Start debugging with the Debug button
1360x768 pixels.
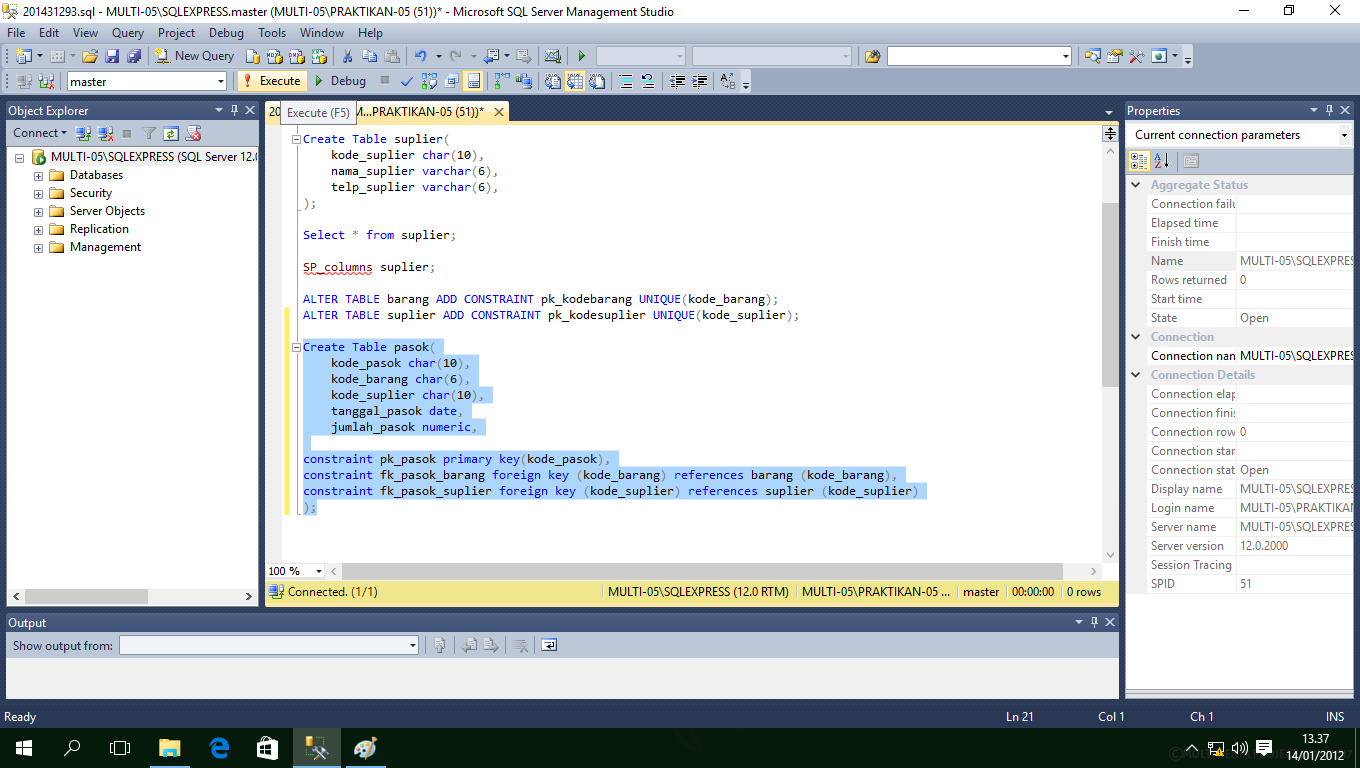(341, 81)
